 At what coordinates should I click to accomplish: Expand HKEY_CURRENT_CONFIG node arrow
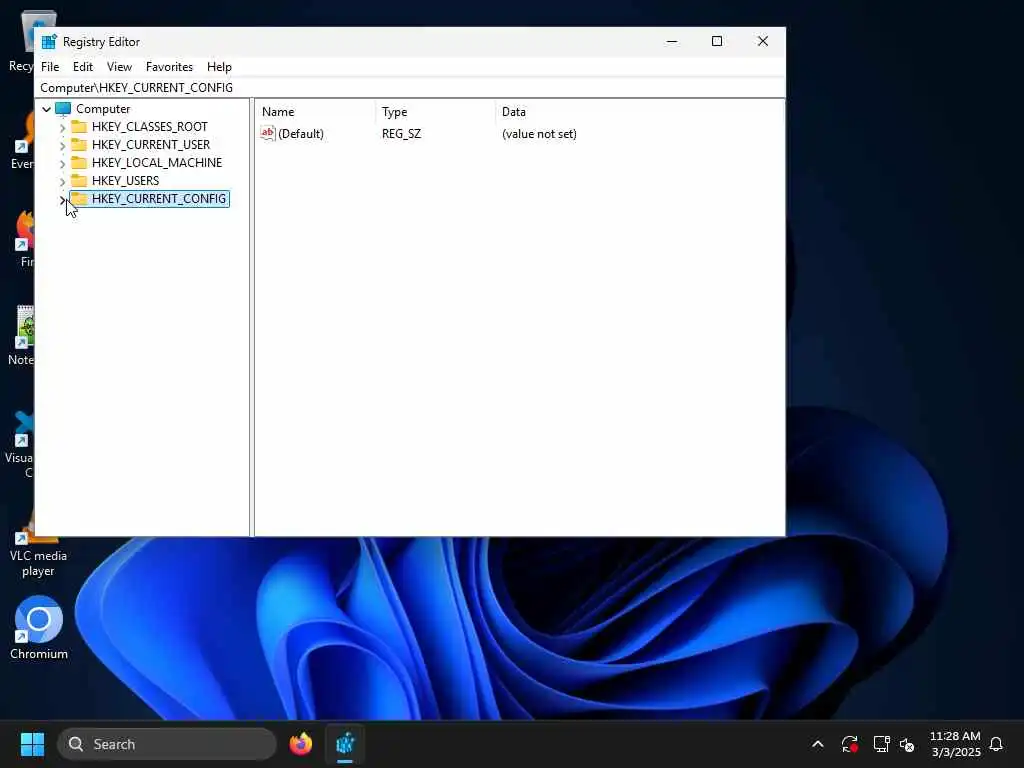[x=62, y=199]
